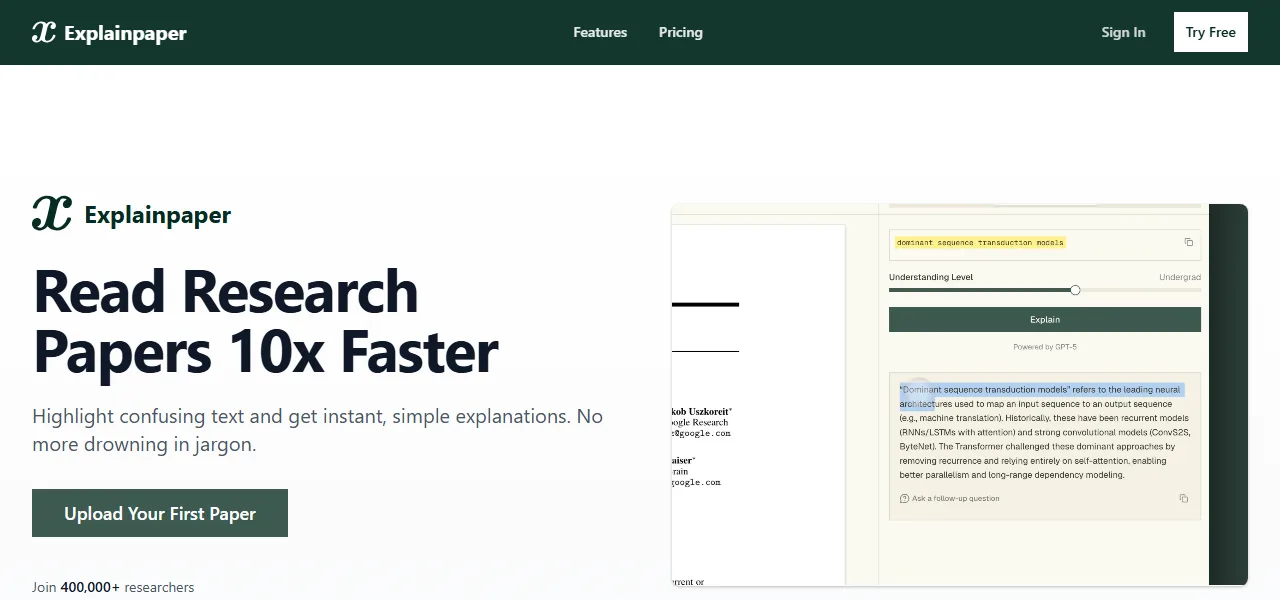1280x600 pixels.
Task: Click the Explainpaper logo icon in the header
Action: click(44, 32)
